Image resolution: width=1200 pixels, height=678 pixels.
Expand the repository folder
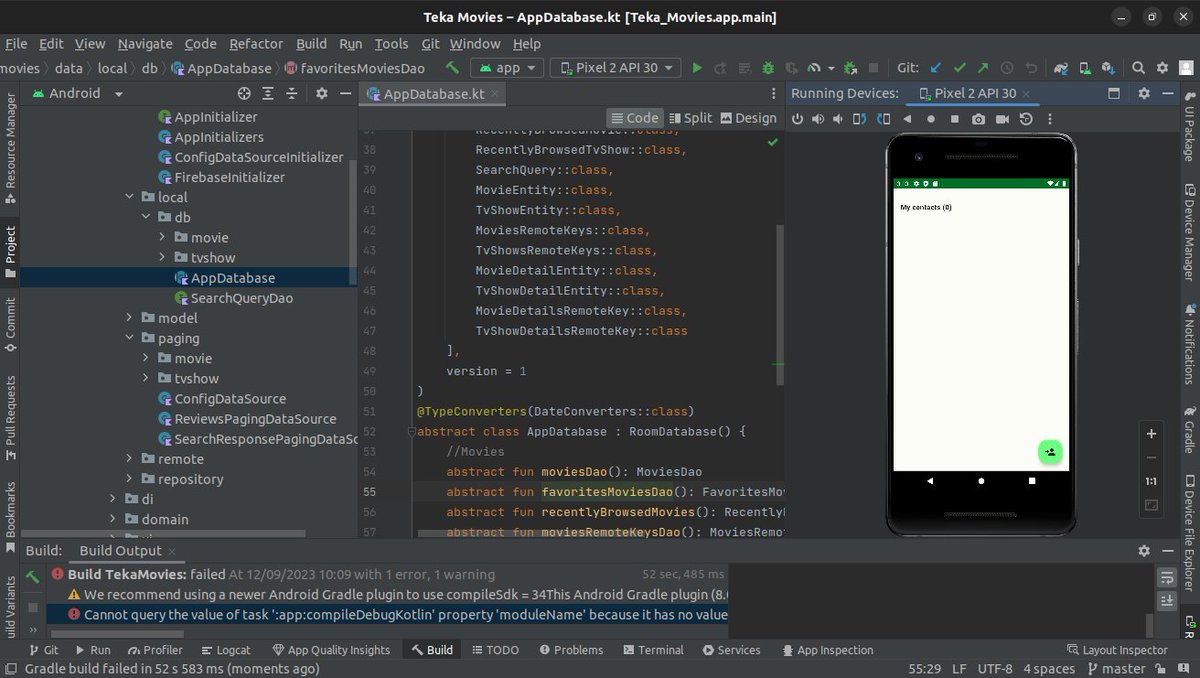pyautogui.click(x=130, y=479)
